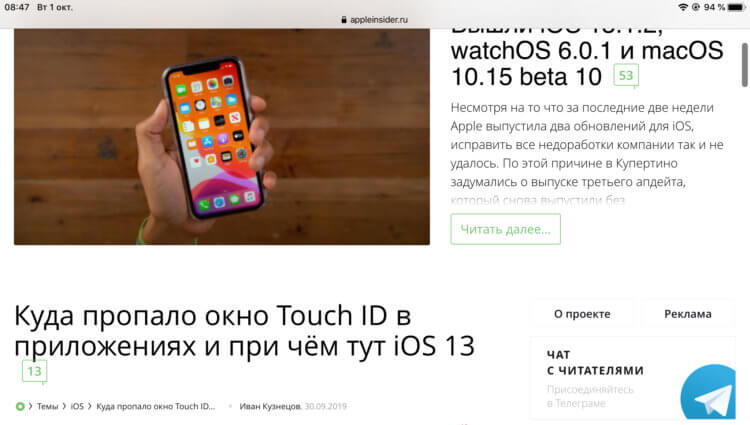Open the Темы breadcrumb link
Image resolution: width=750 pixels, height=425 pixels.
[47, 406]
